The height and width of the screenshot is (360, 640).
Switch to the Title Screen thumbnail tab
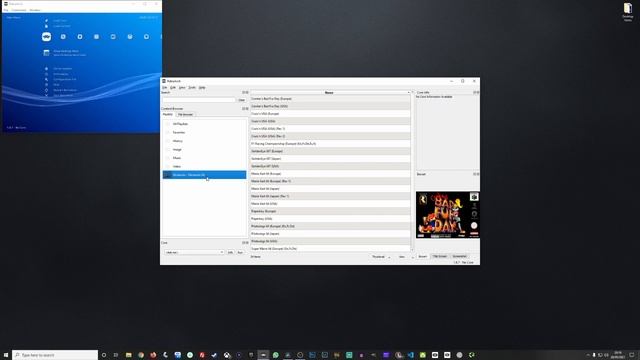[x=440, y=256]
